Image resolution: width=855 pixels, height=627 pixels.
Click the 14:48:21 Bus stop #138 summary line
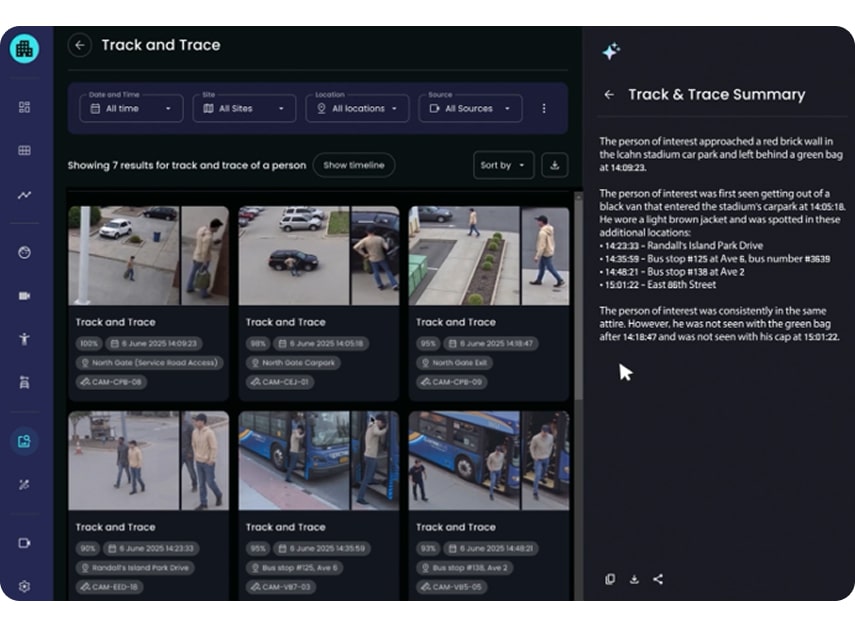672,272
